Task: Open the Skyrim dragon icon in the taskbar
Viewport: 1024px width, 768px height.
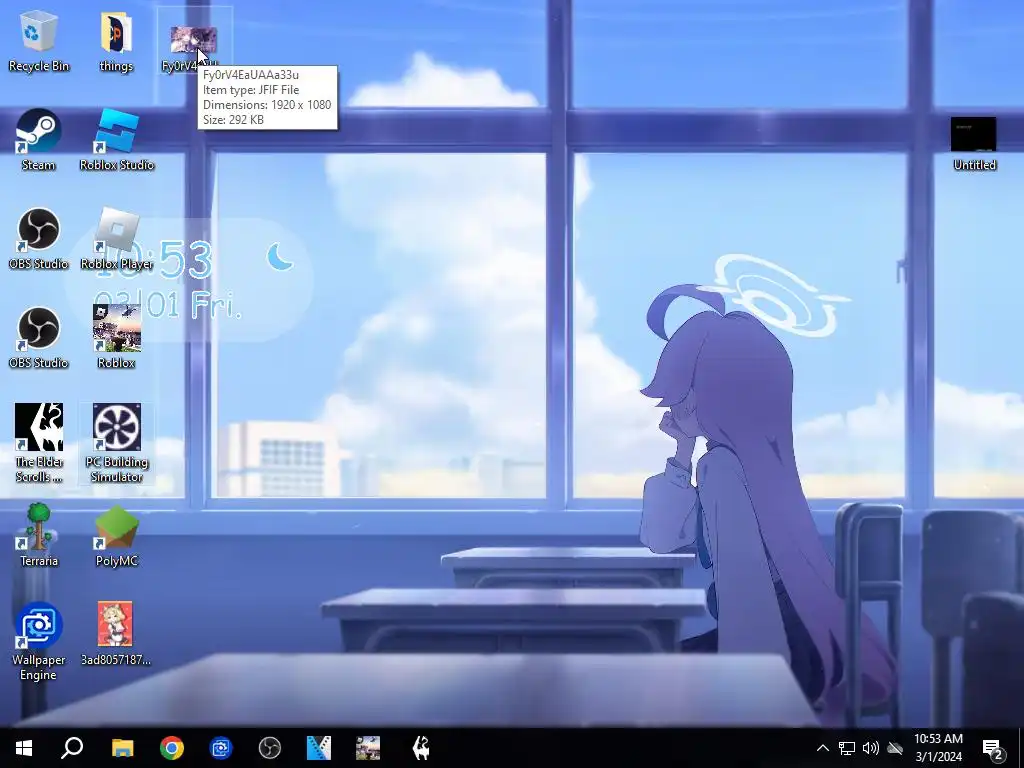Action: click(x=422, y=748)
